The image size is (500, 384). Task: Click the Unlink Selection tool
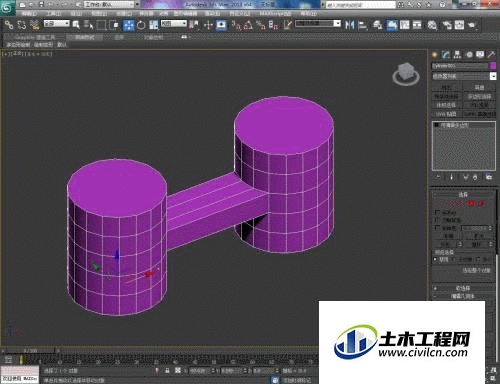(22, 25)
